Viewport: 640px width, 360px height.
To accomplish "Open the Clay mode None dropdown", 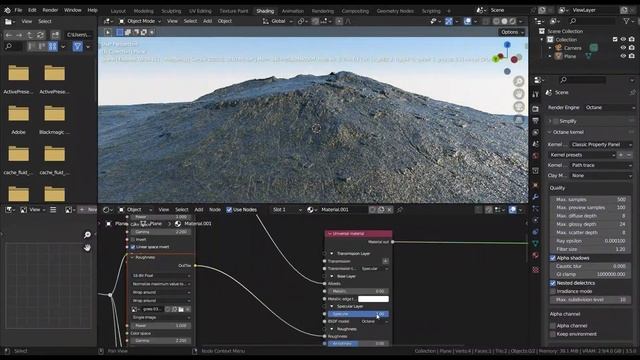I will (601, 176).
